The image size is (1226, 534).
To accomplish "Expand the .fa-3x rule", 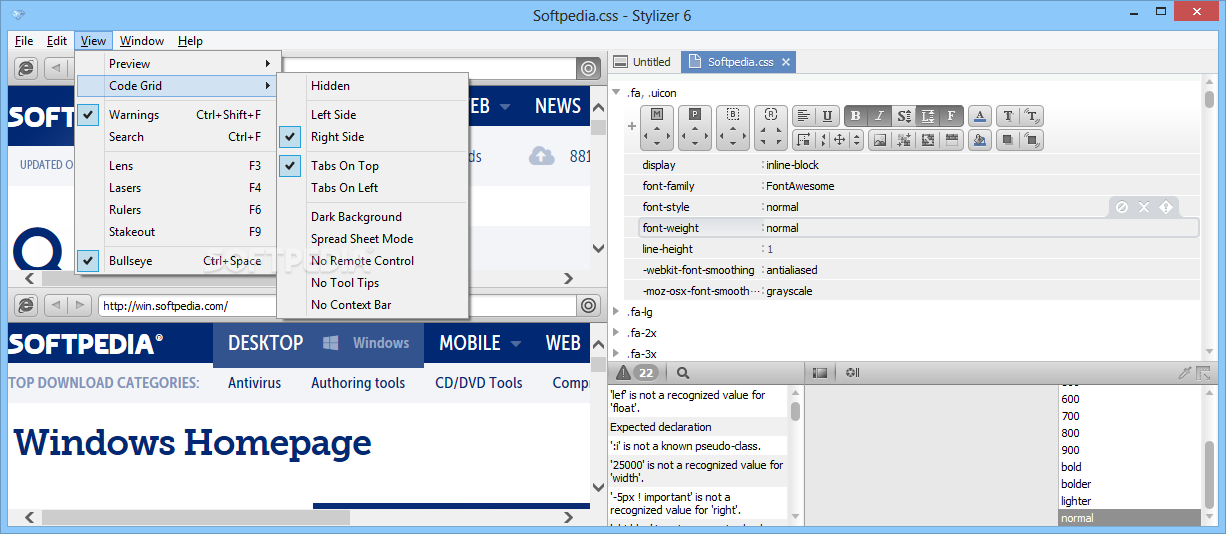I will pyautogui.click(x=616, y=354).
